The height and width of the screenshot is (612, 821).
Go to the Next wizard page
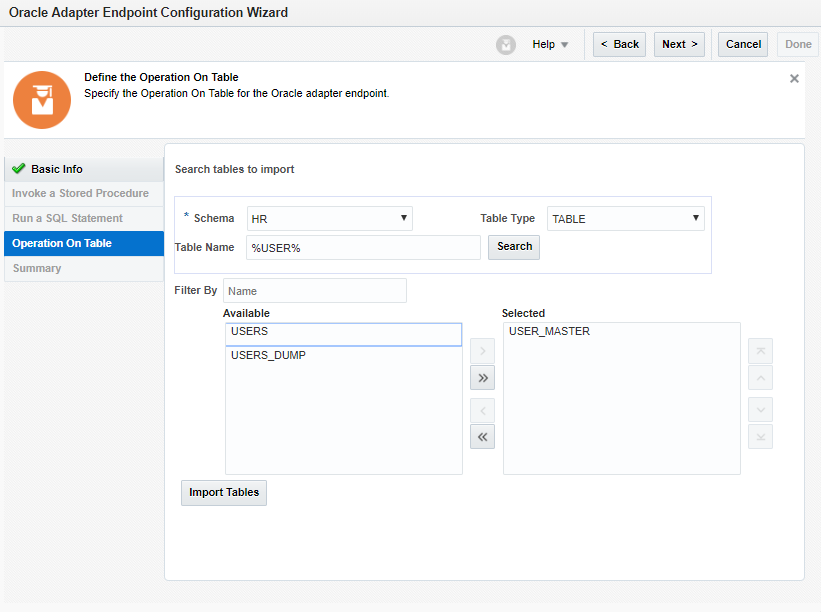pyautogui.click(x=680, y=45)
